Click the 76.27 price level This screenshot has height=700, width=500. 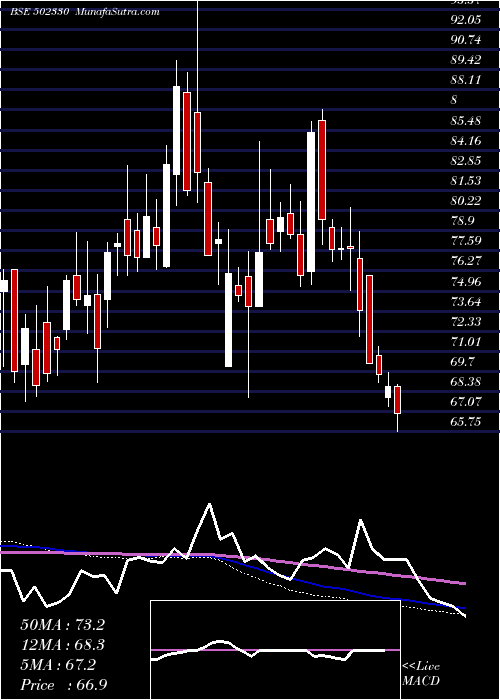(466, 261)
